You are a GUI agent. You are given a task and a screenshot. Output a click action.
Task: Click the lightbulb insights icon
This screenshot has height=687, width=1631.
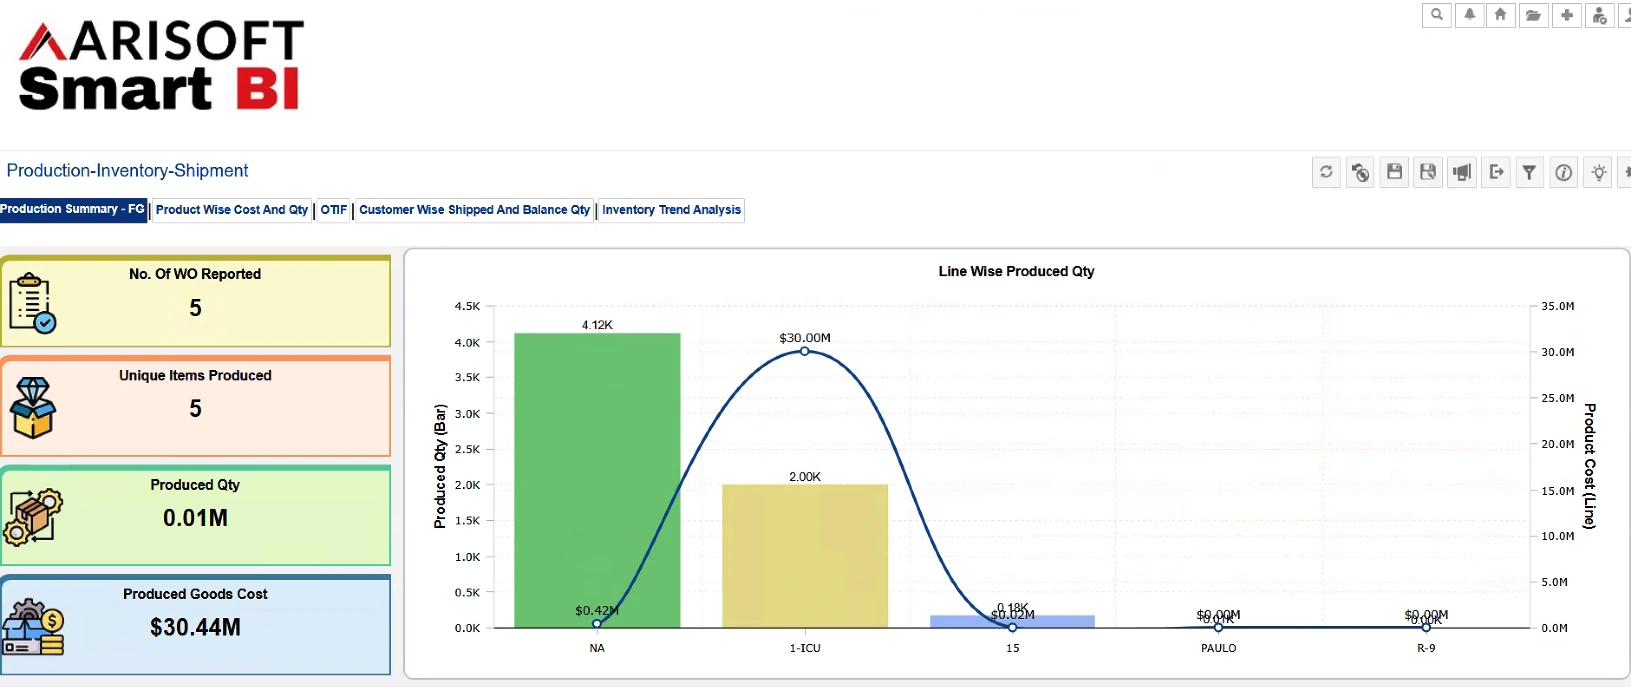(x=1599, y=172)
